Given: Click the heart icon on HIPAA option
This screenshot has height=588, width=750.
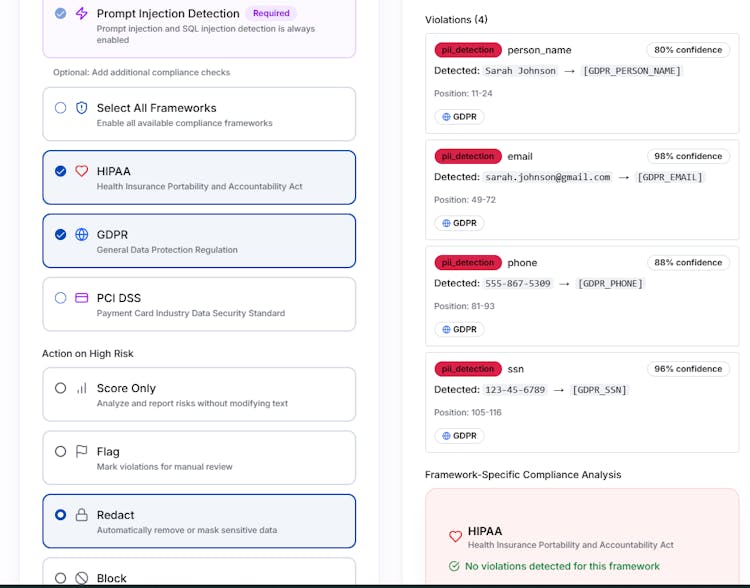Looking at the screenshot, I should [x=82, y=171].
